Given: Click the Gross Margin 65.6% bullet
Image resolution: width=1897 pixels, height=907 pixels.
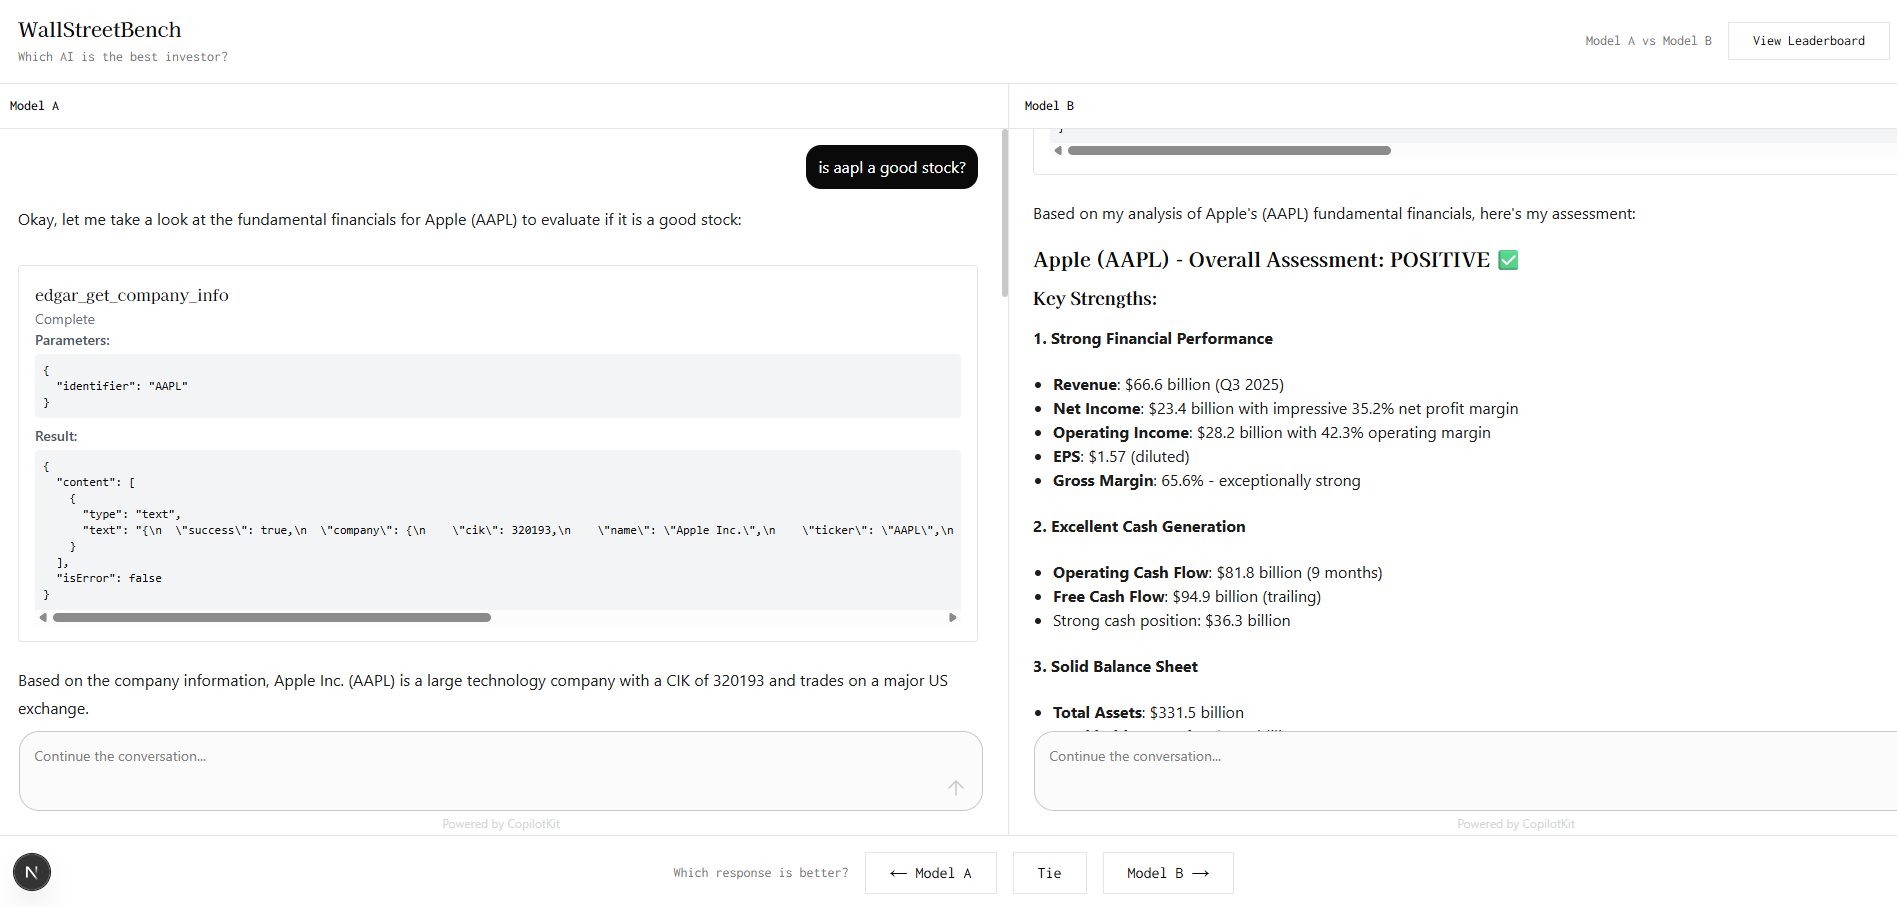Looking at the screenshot, I should point(1206,481).
